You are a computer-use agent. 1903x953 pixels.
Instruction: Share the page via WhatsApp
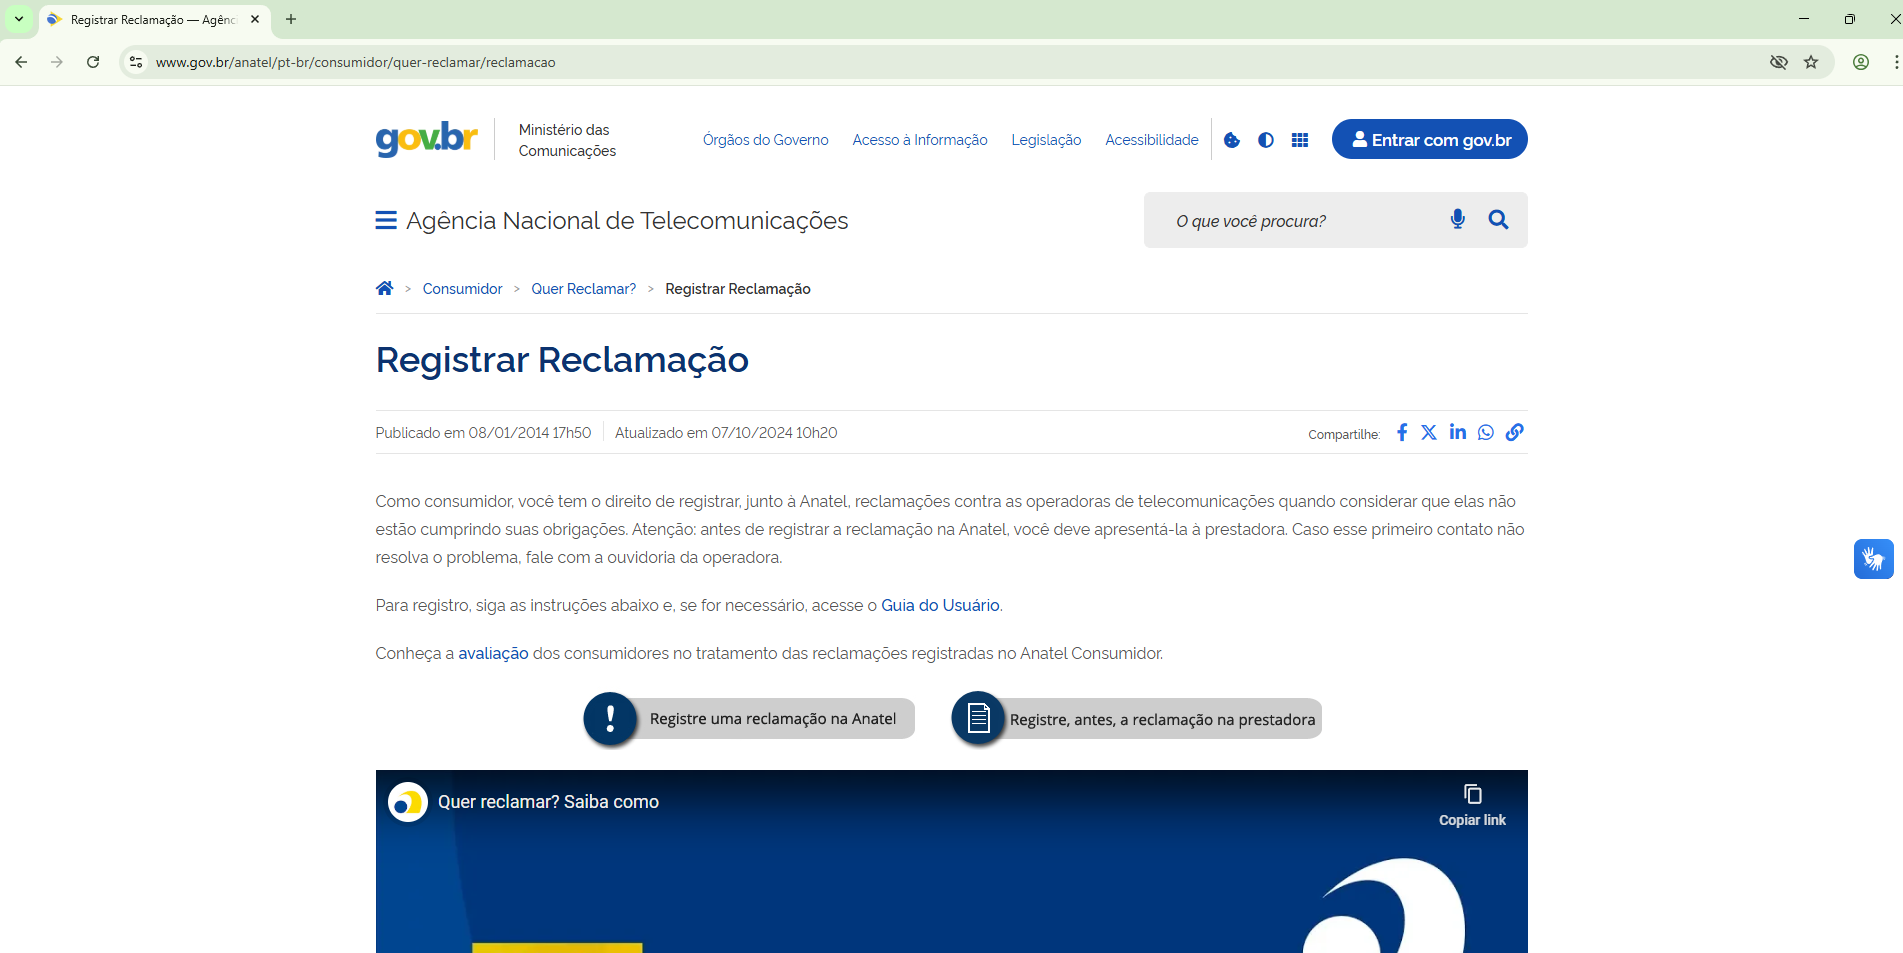point(1485,432)
